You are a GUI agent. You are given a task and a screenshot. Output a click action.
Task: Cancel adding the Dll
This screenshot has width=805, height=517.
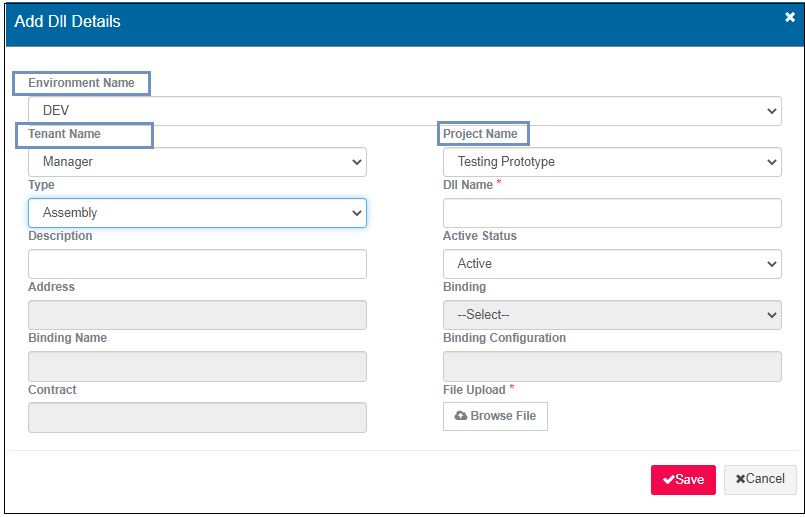pos(760,479)
